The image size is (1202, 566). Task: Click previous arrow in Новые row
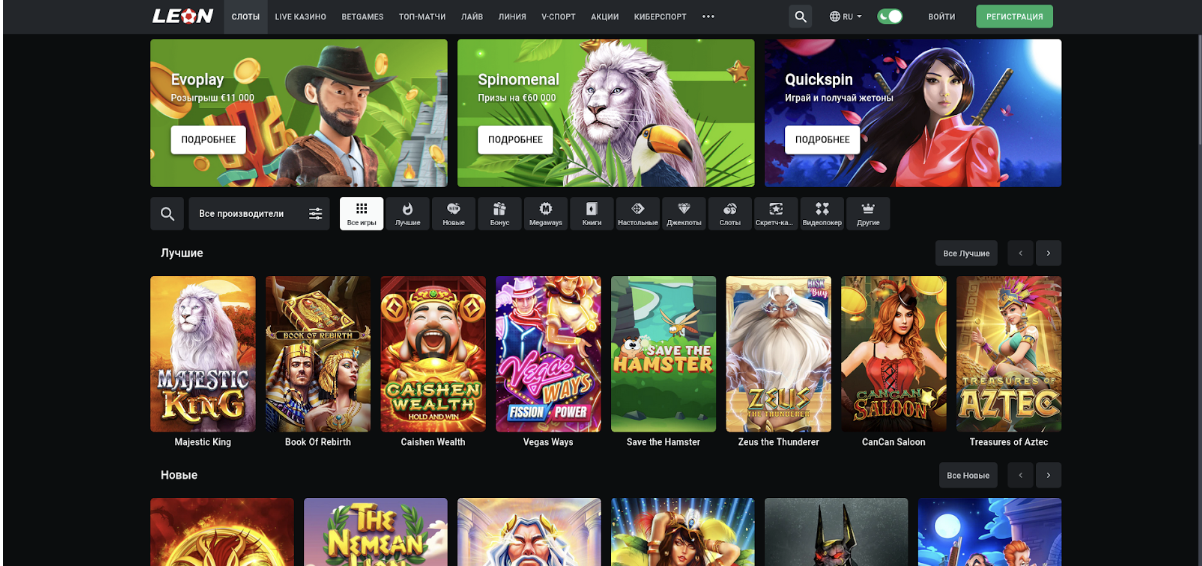[x=1020, y=475]
